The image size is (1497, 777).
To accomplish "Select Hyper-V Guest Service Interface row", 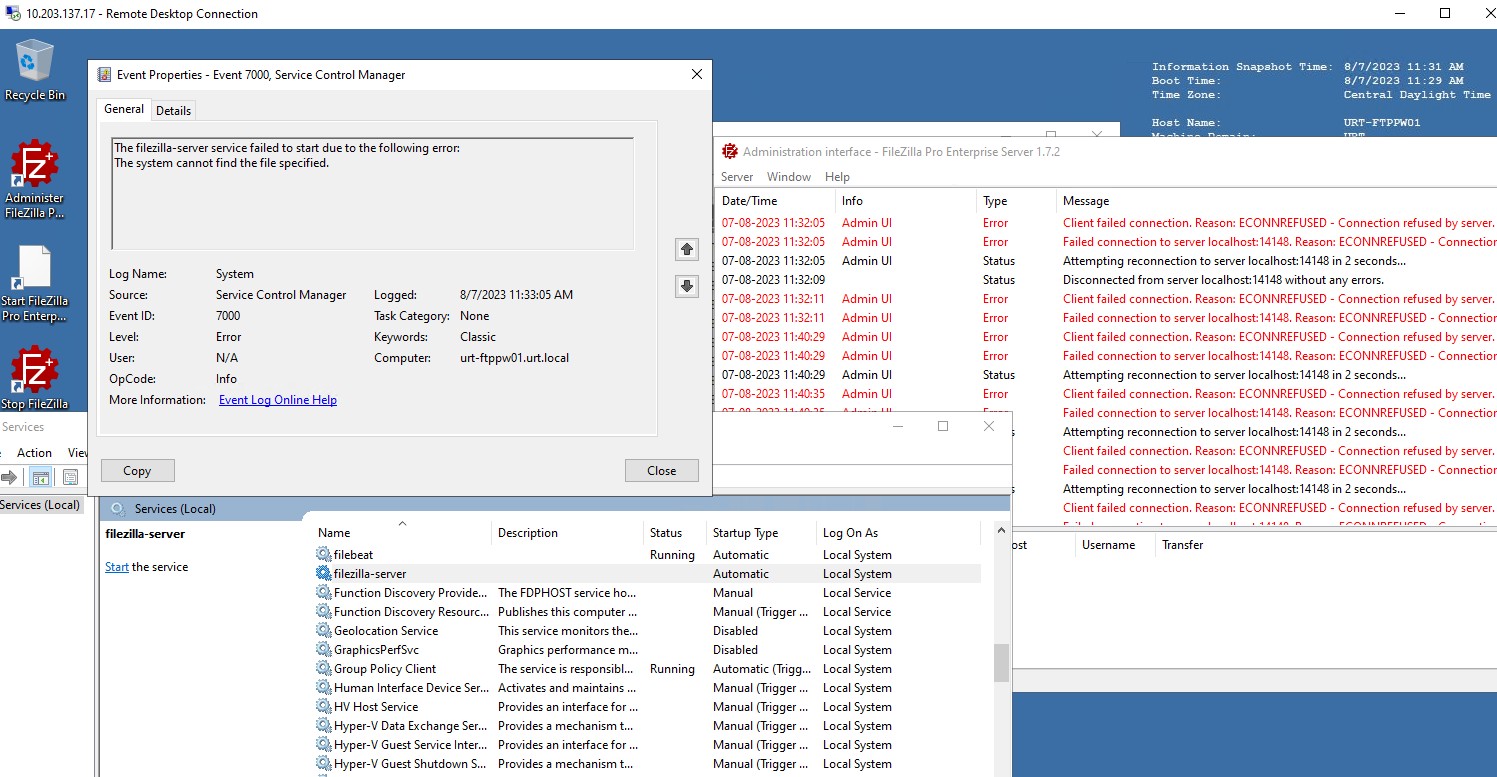I will point(648,744).
